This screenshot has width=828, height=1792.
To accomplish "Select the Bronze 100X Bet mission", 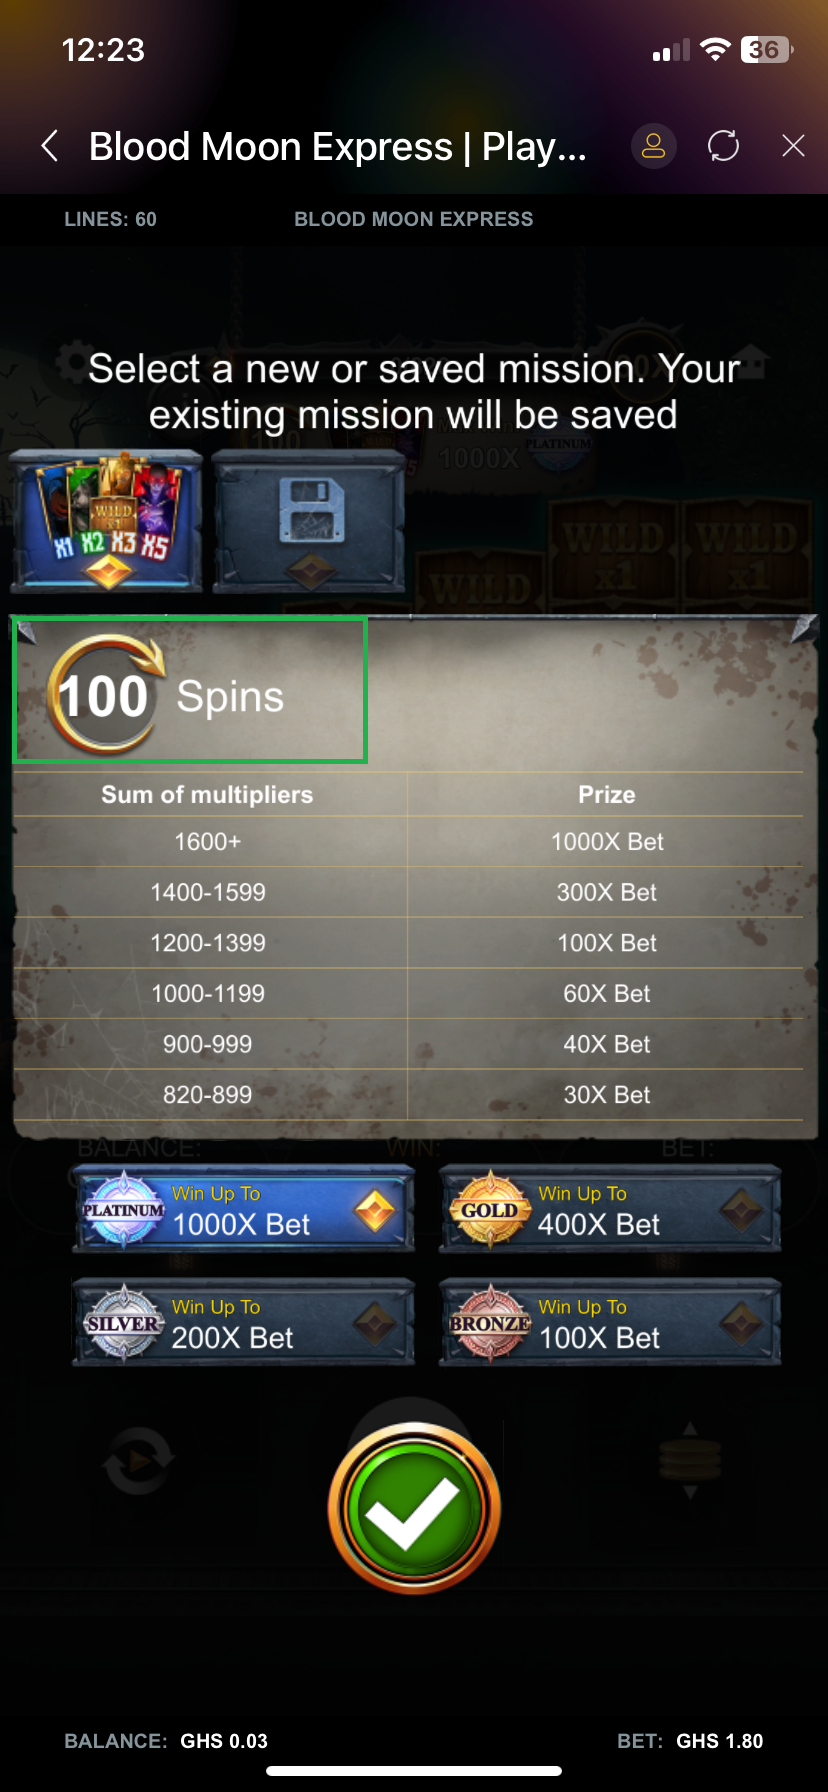I will pos(609,1323).
